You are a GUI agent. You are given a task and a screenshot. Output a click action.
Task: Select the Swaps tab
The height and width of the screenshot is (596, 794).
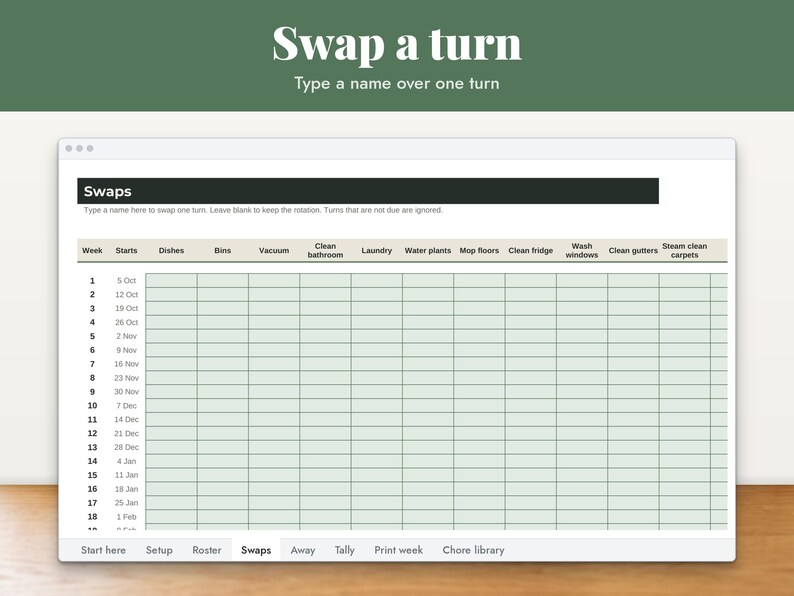(256, 550)
